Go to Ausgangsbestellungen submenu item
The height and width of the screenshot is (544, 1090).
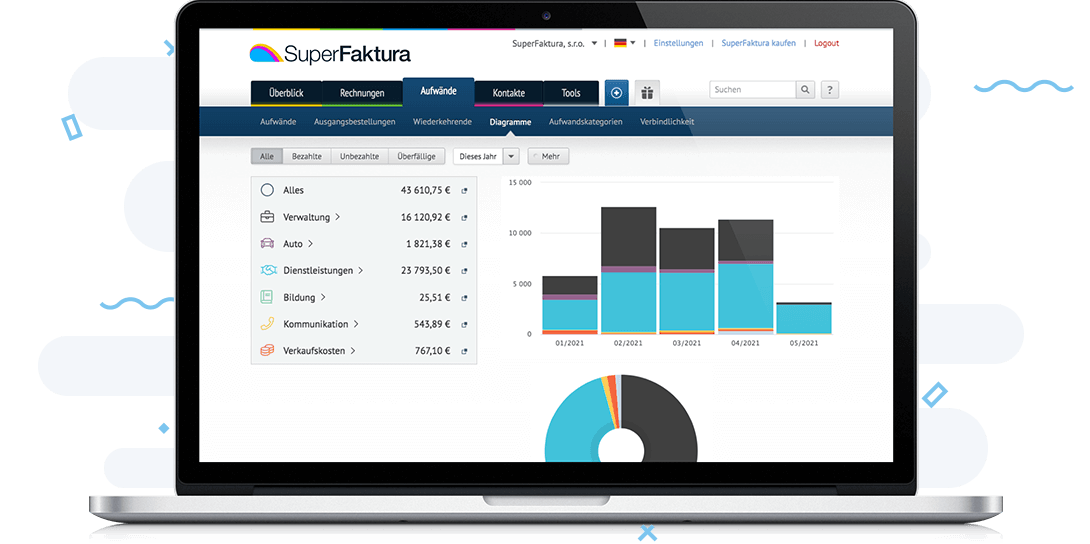[355, 122]
